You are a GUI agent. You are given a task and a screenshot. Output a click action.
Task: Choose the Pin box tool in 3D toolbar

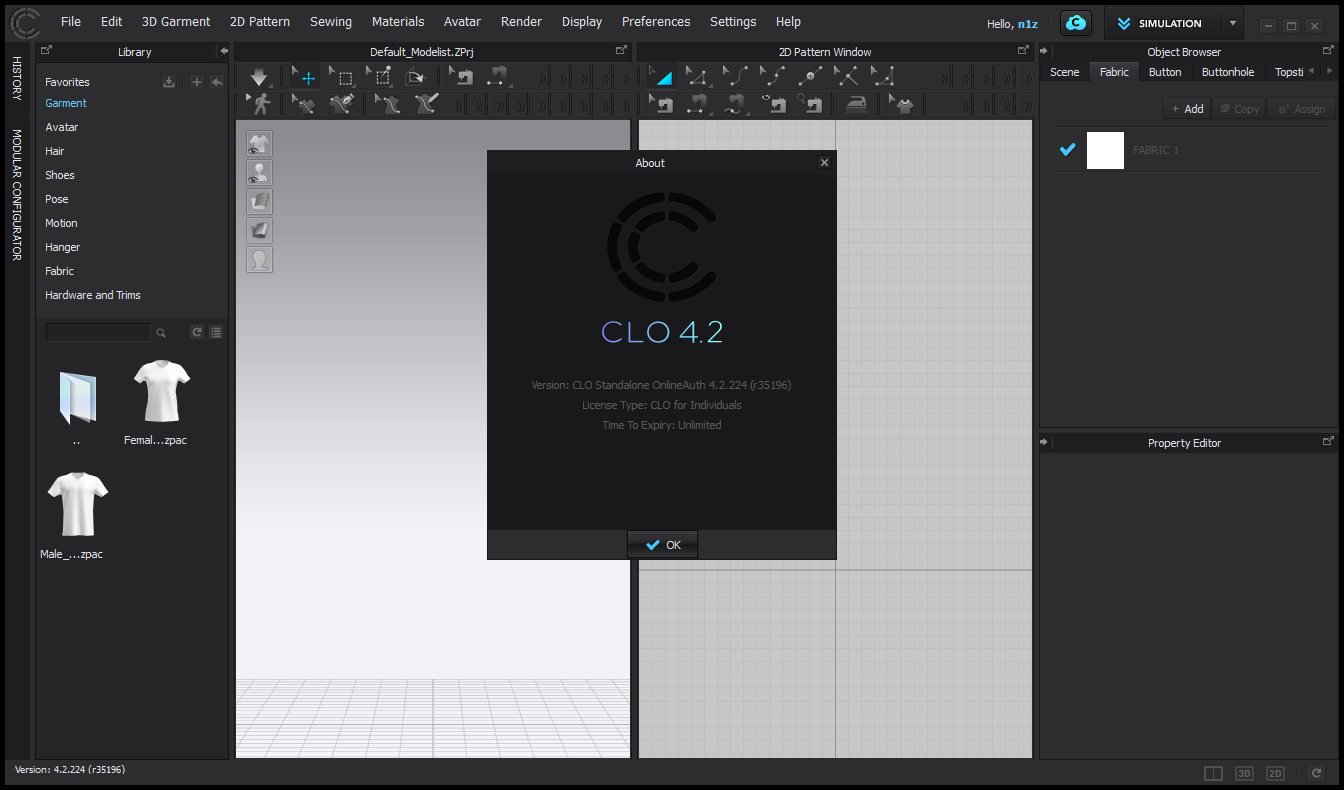pyautogui.click(x=379, y=77)
